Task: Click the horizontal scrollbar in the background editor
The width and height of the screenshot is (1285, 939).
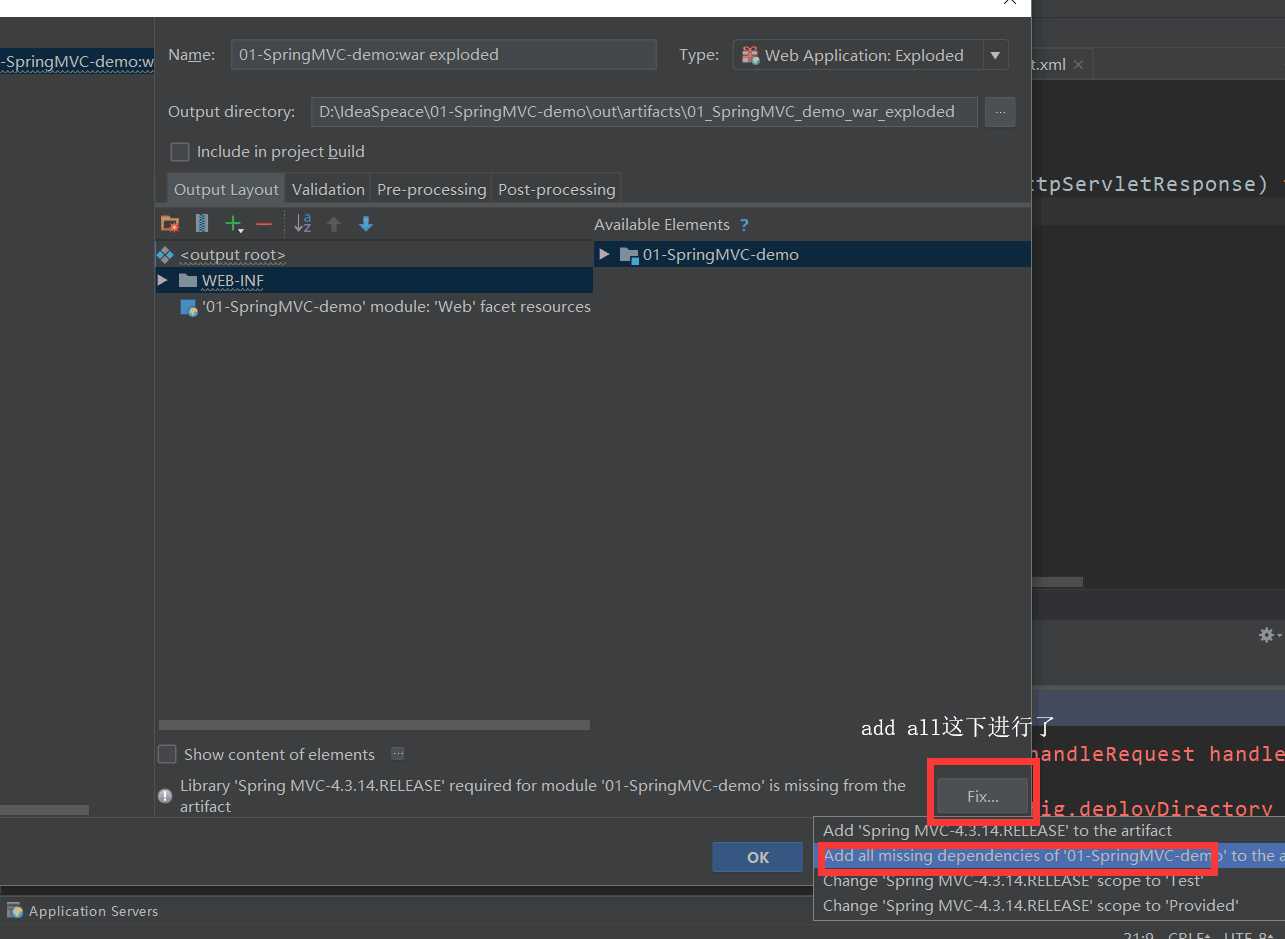Action: [1058, 581]
